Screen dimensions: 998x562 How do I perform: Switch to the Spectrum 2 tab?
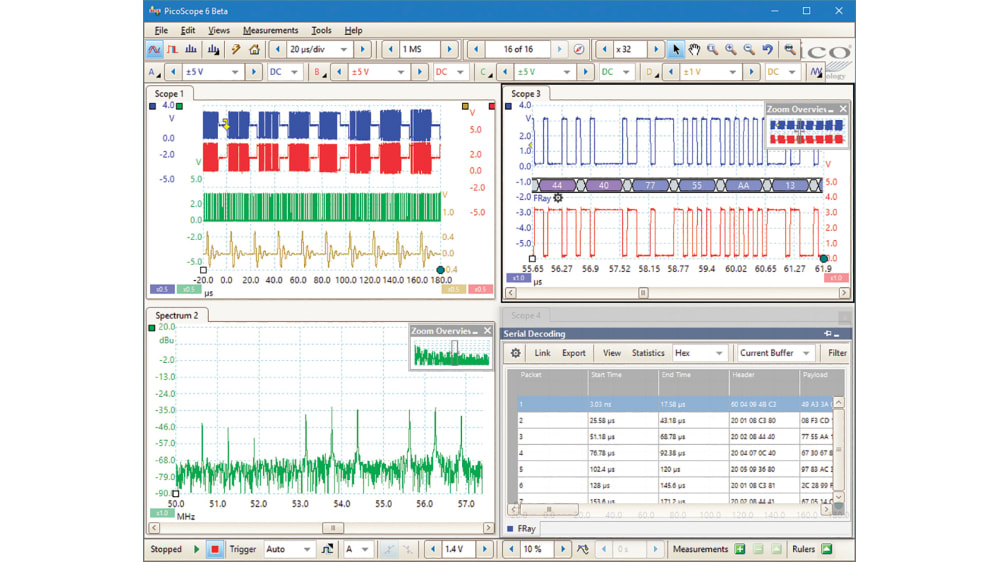pyautogui.click(x=176, y=315)
